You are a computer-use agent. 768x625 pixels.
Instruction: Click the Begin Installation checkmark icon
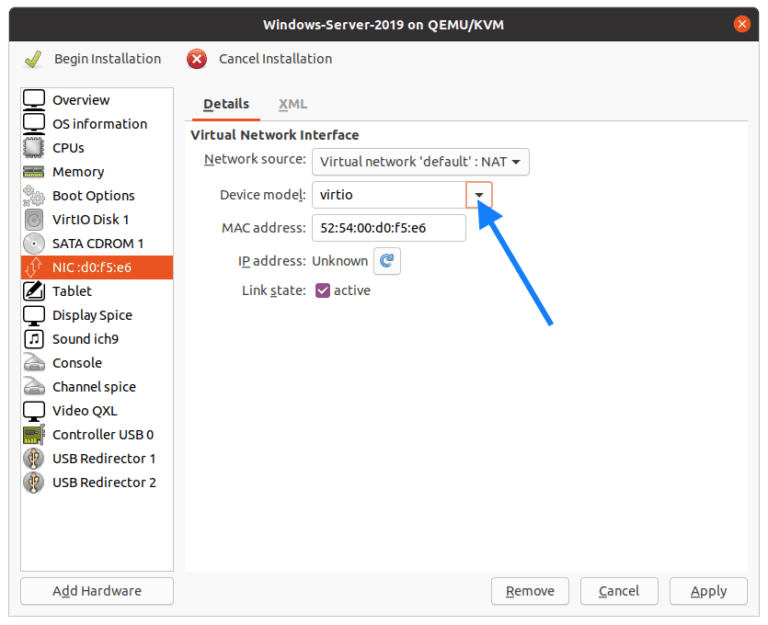pyautogui.click(x=33, y=59)
